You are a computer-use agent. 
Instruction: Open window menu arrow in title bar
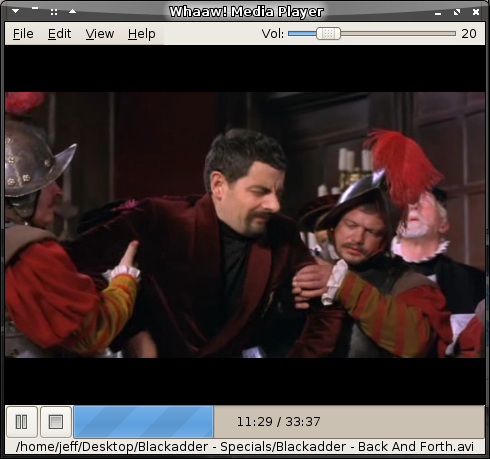(x=15, y=11)
